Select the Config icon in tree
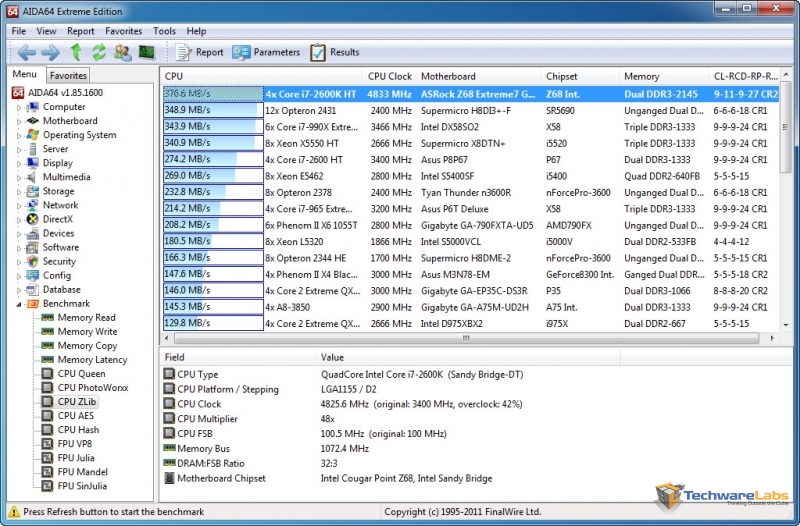Screen dimensions: 800x526 33,275
